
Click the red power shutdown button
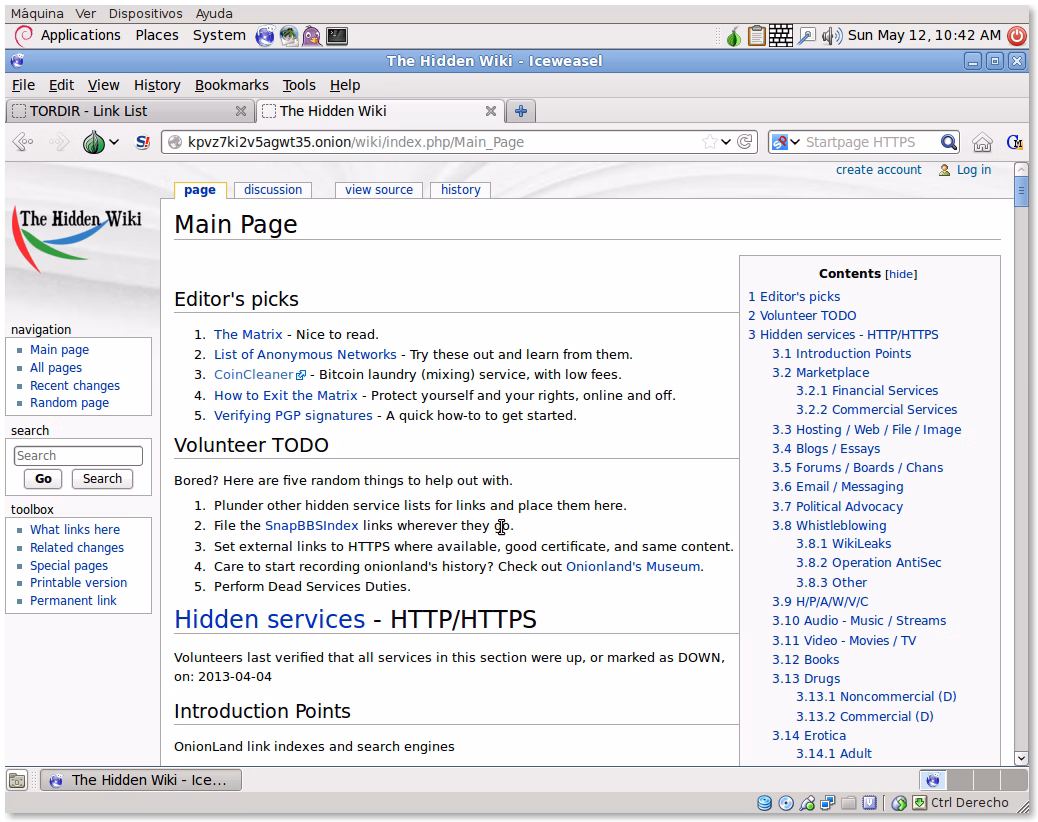tap(1017, 36)
